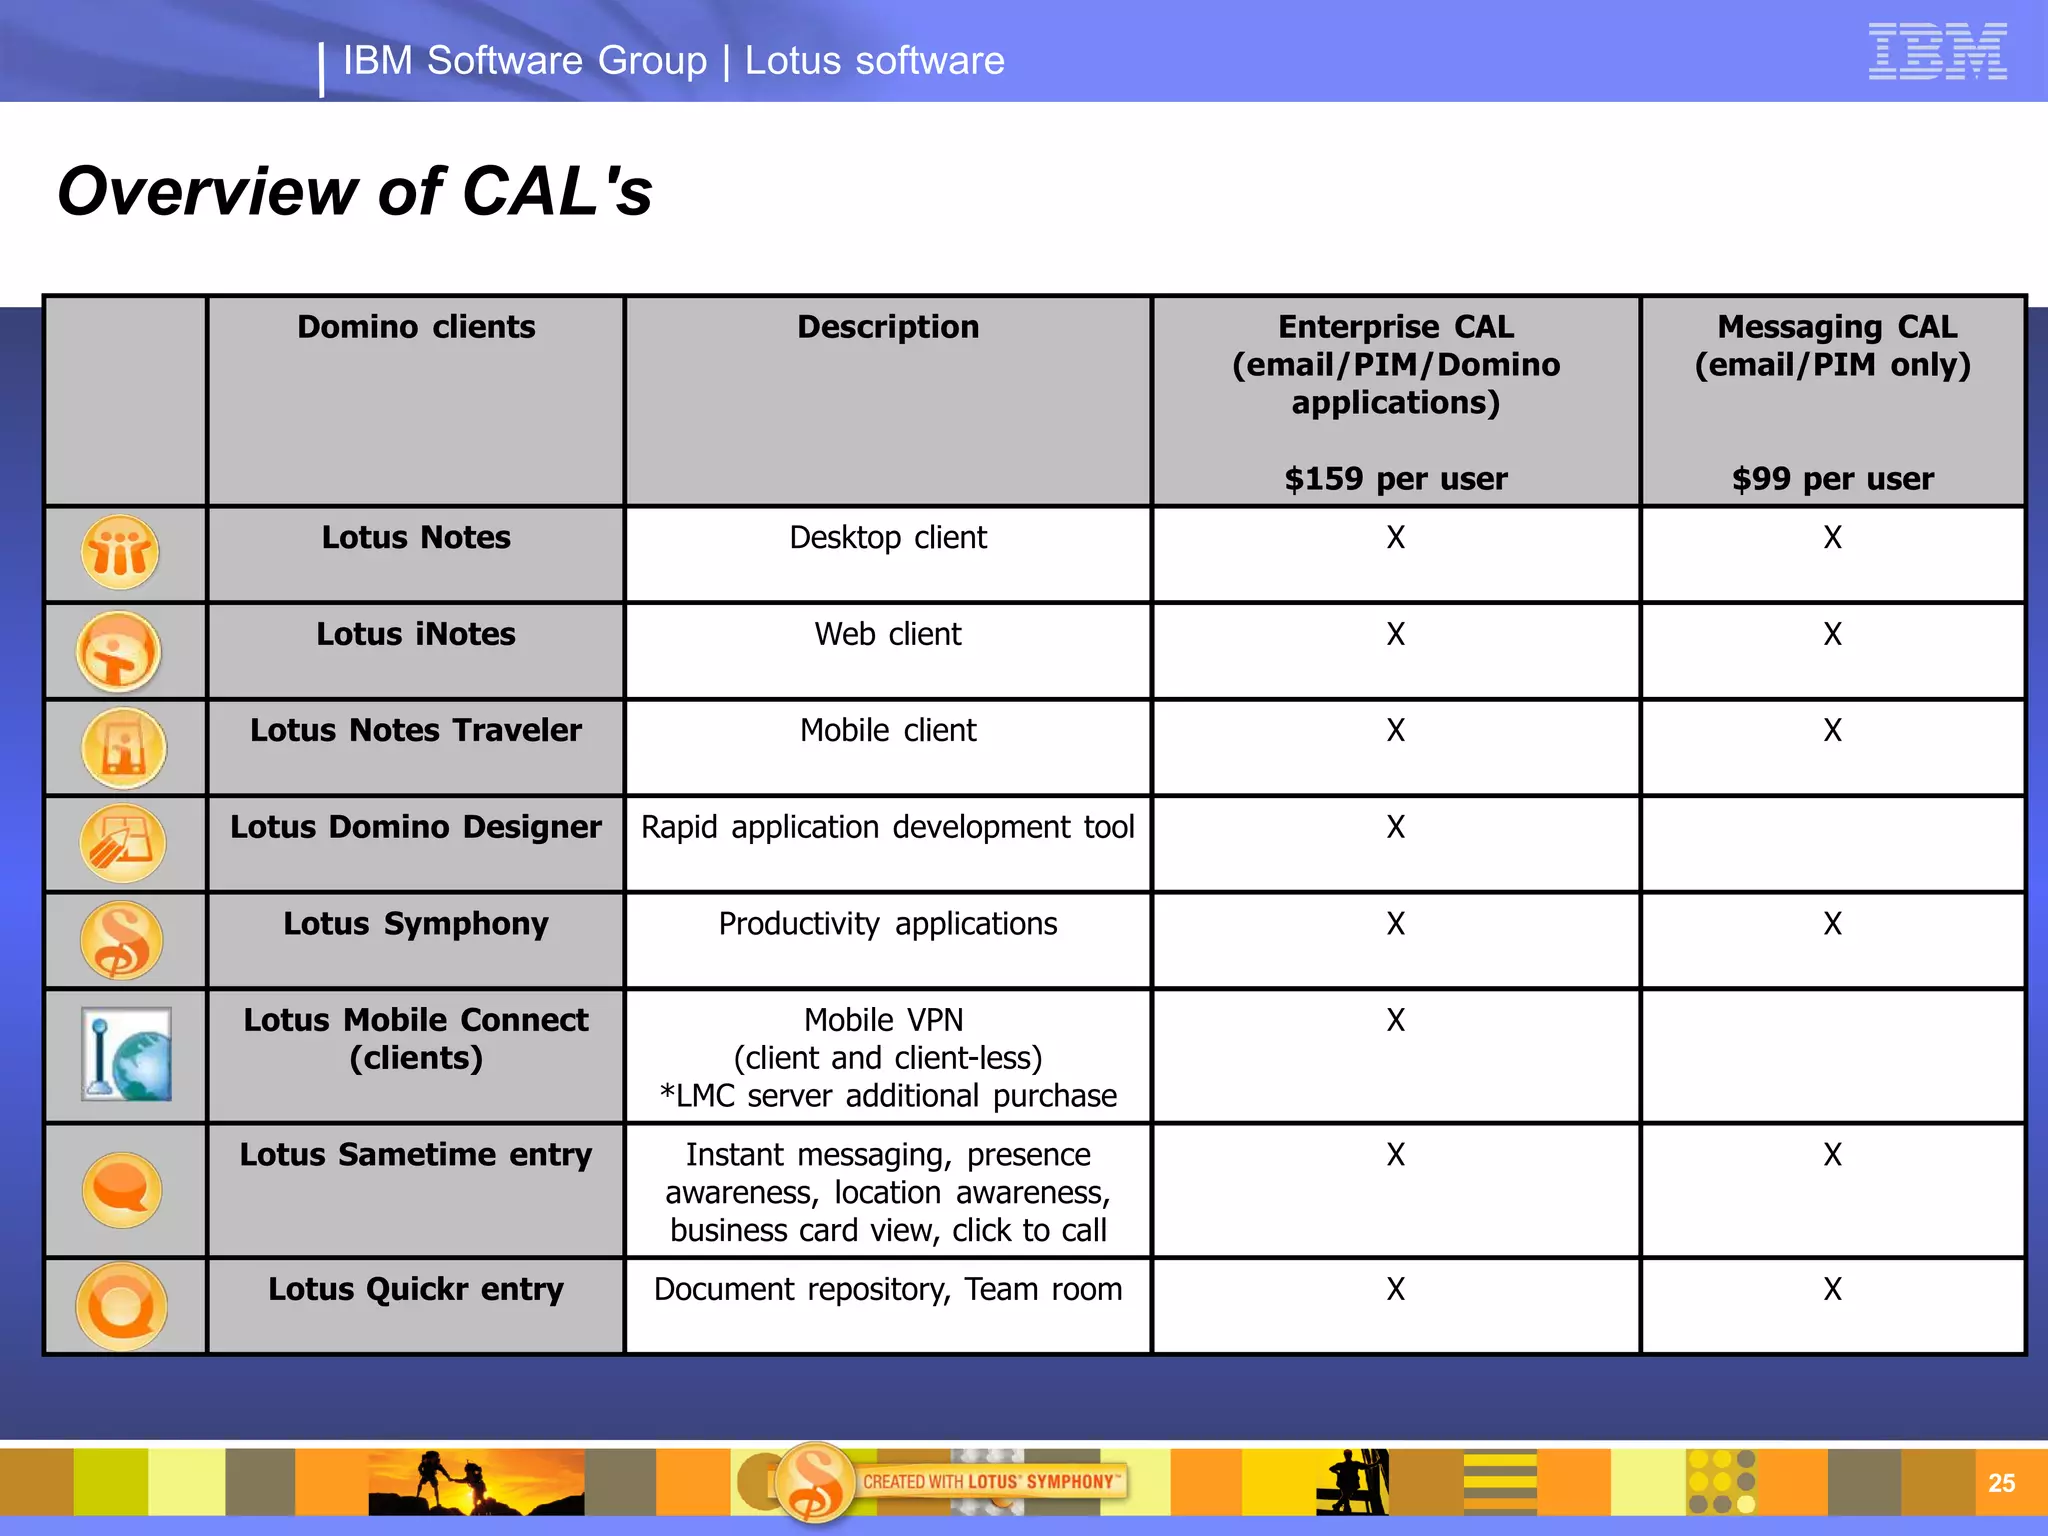This screenshot has width=2048, height=1536.
Task: Select the Lotus Domino Designer cell
Action: (416, 844)
